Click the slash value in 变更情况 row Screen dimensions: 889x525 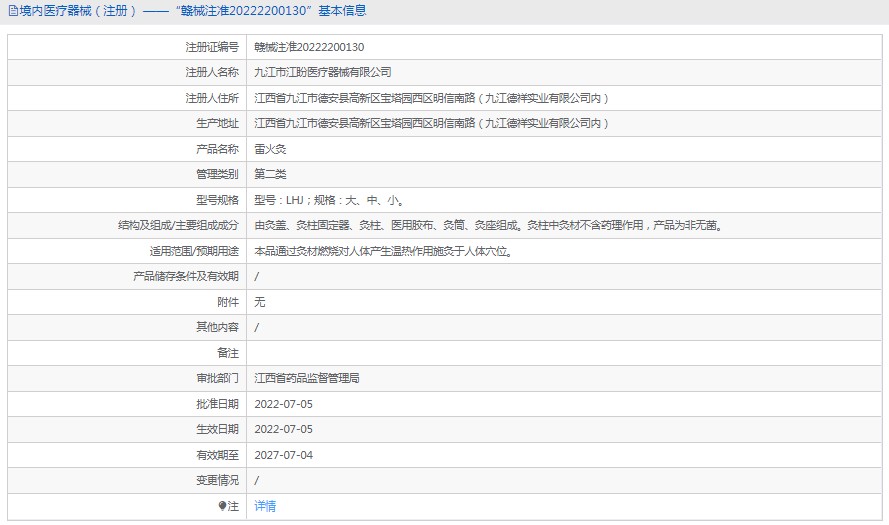257,481
